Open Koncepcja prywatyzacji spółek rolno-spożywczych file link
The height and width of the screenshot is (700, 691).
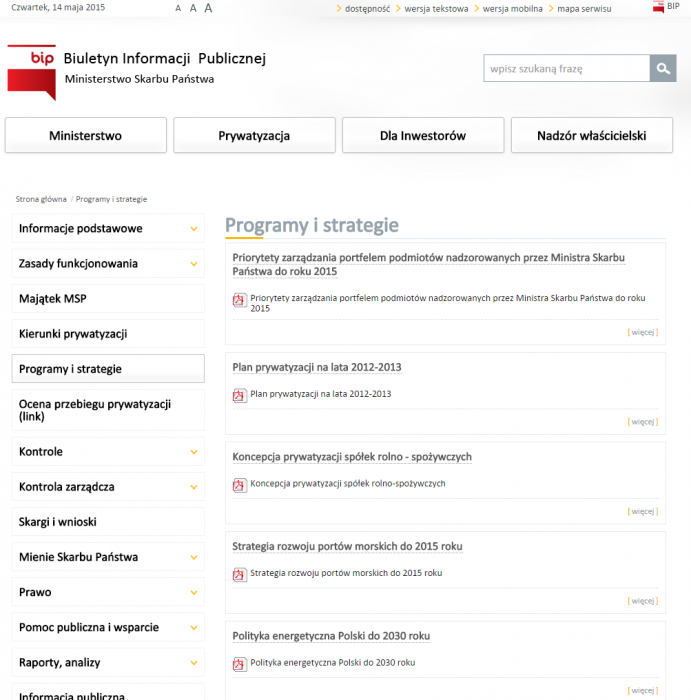point(348,483)
